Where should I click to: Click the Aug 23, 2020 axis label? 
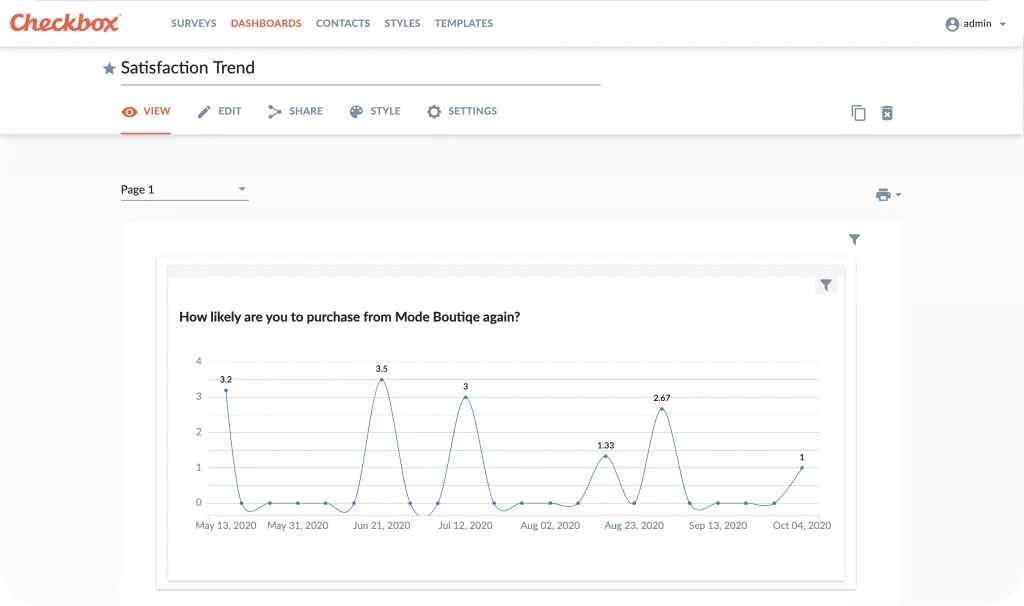click(x=634, y=526)
